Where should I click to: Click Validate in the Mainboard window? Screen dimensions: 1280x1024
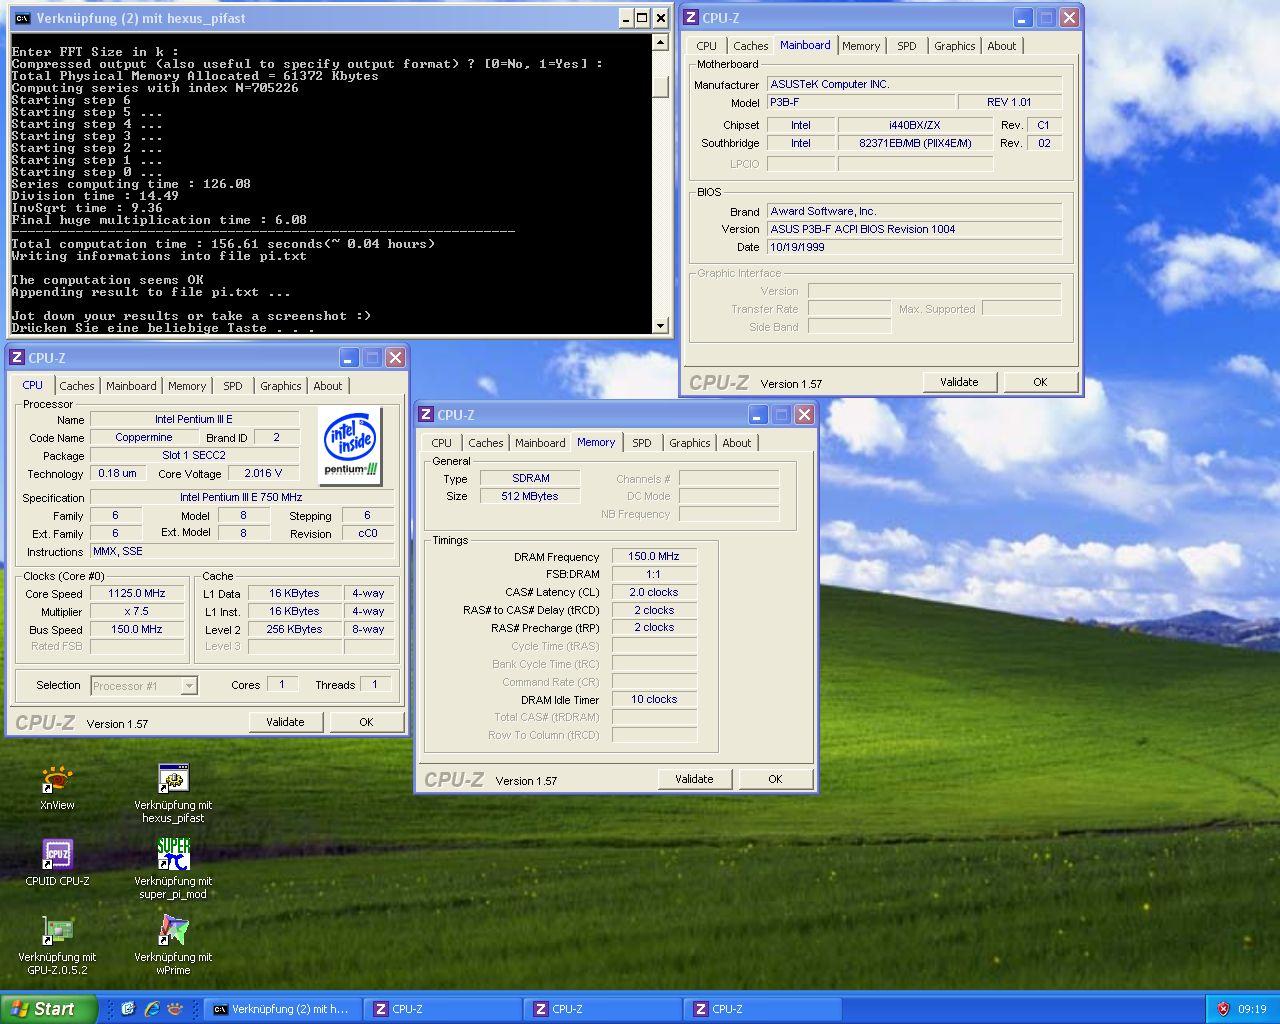point(959,382)
